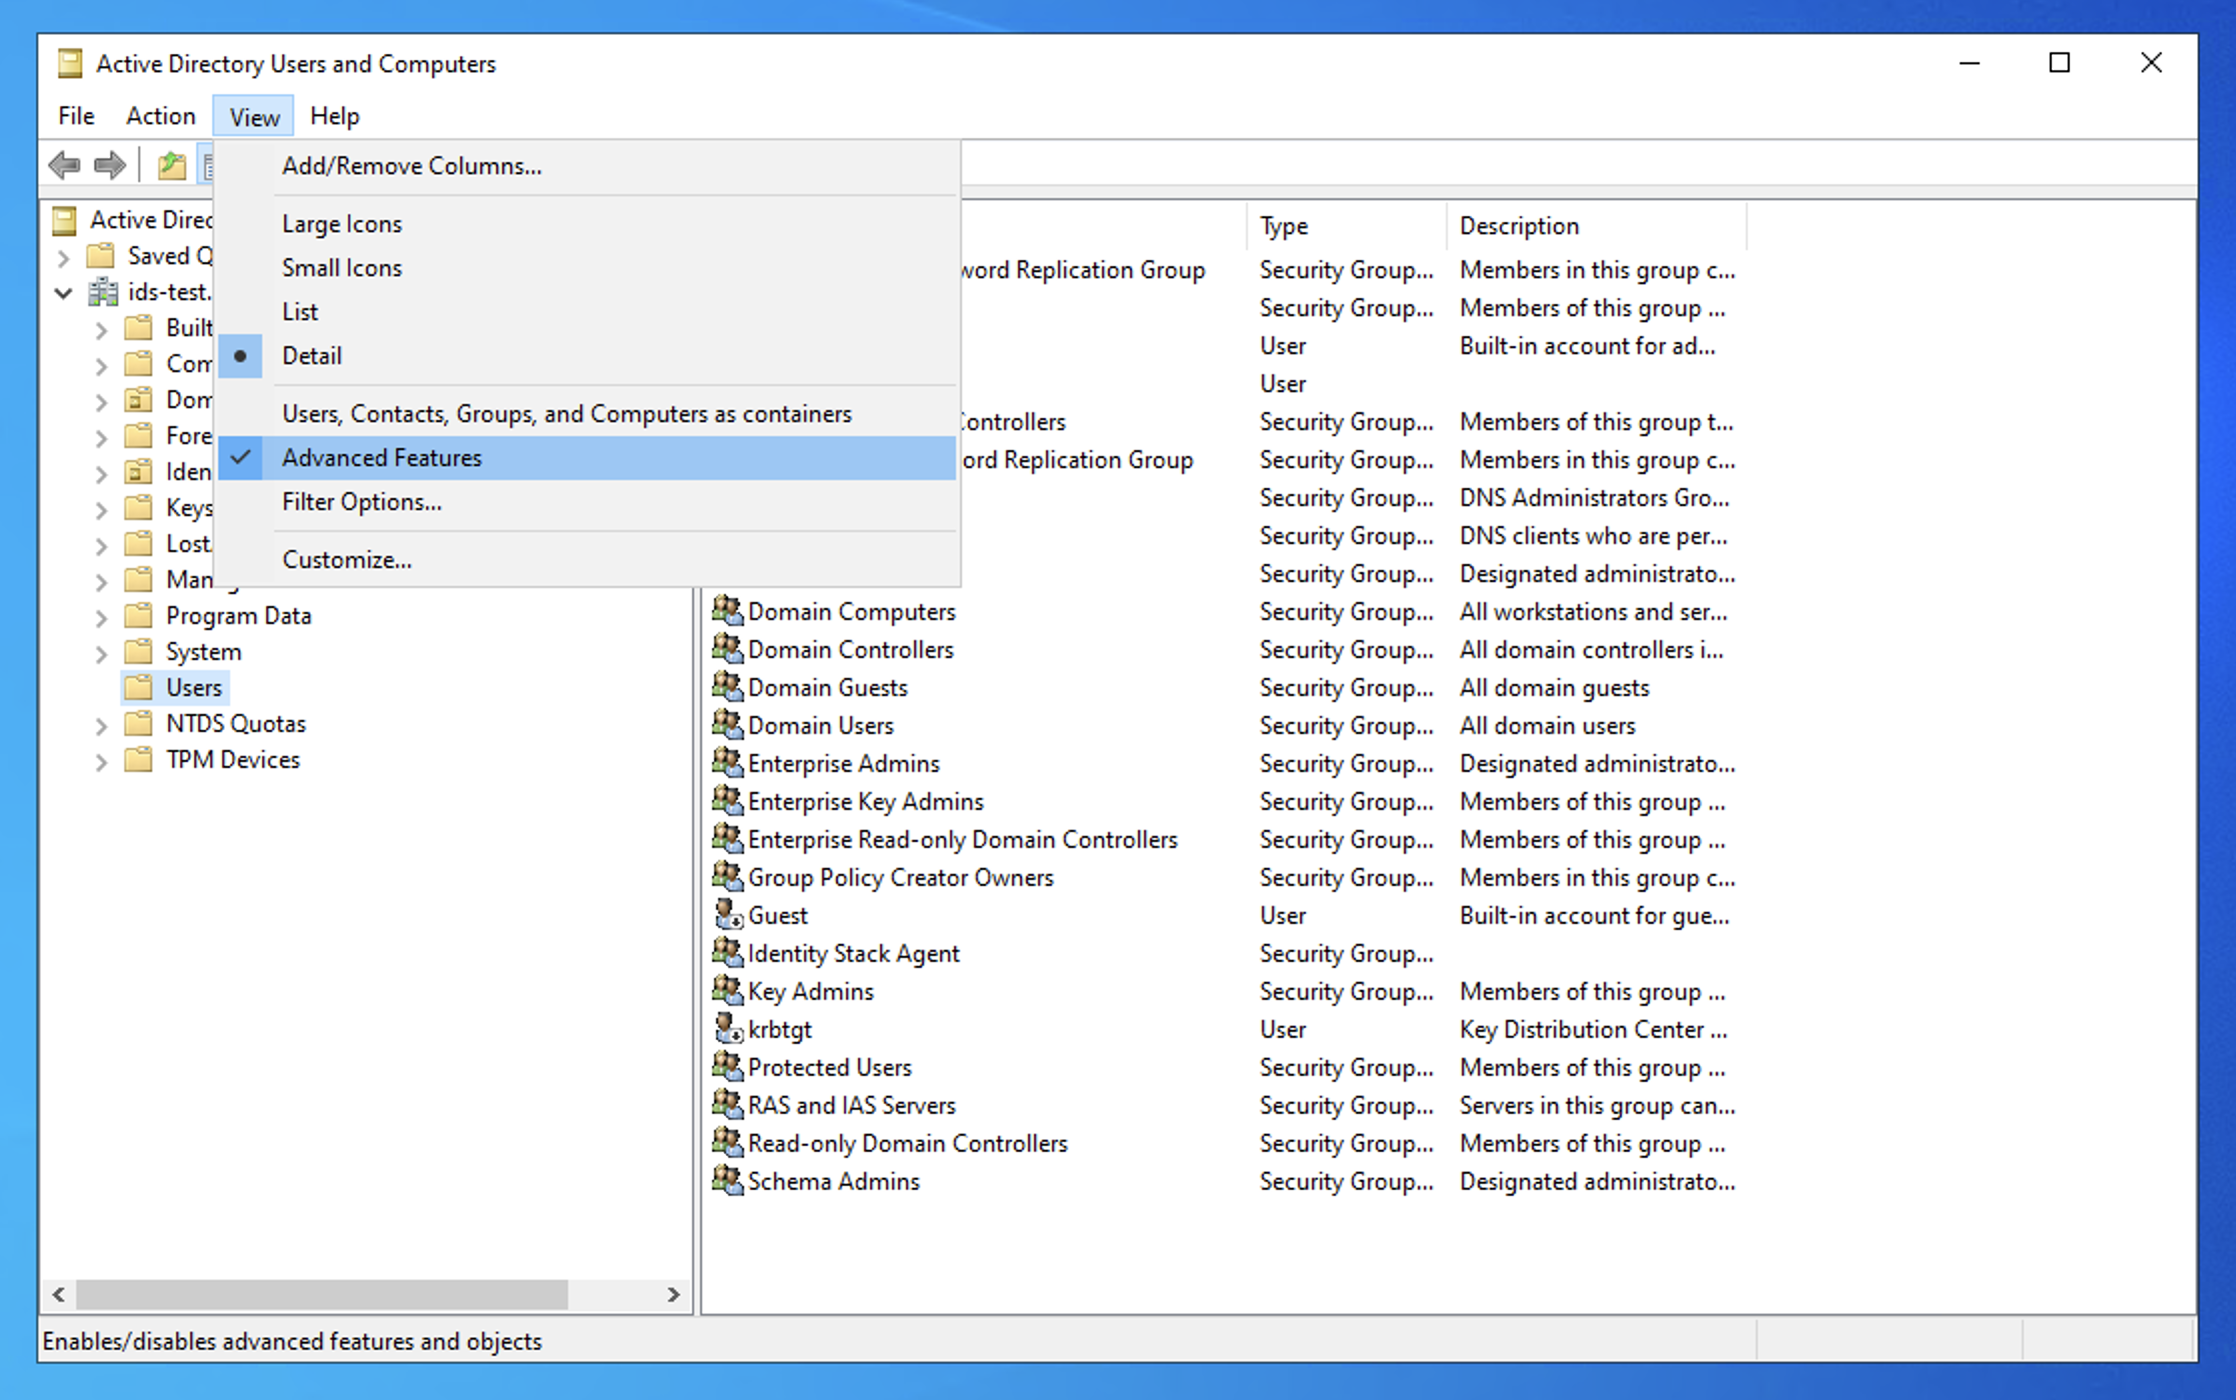
Task: Click the Enterprise Admins group icon
Action: (727, 762)
